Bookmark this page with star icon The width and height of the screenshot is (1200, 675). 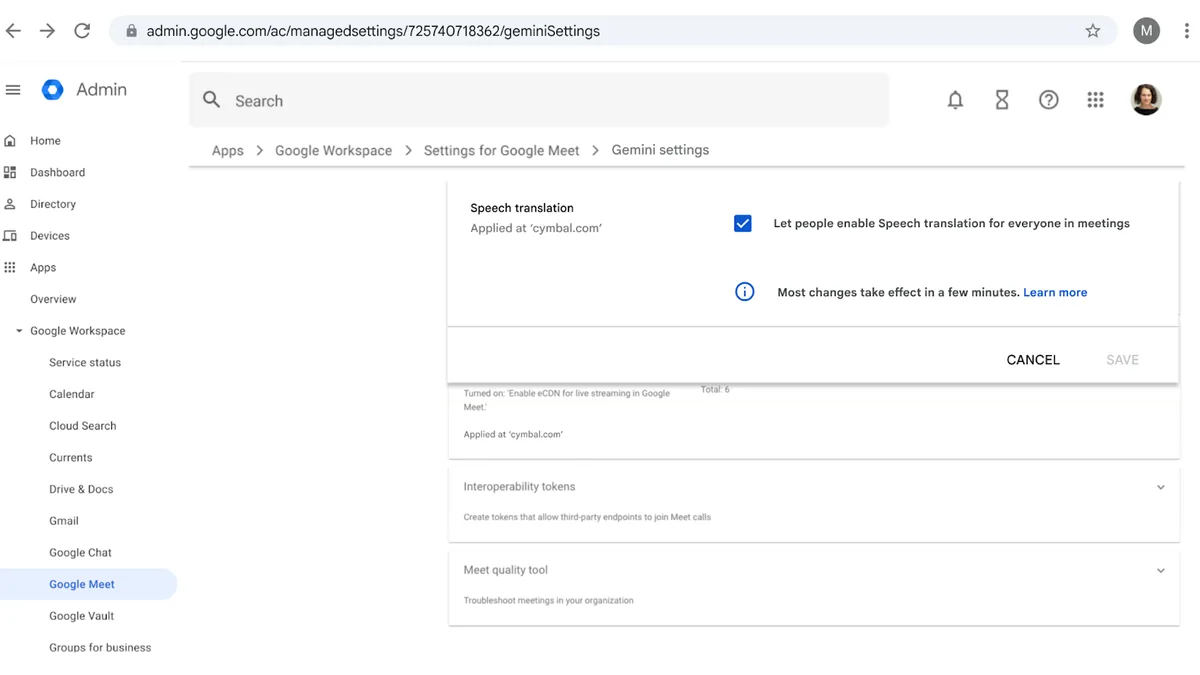click(1093, 31)
